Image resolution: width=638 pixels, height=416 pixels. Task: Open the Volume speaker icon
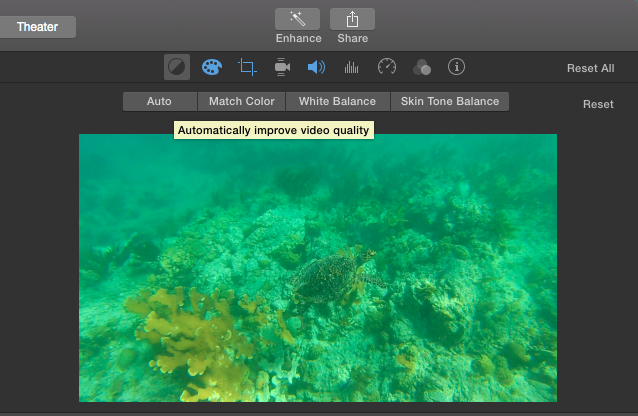click(316, 67)
